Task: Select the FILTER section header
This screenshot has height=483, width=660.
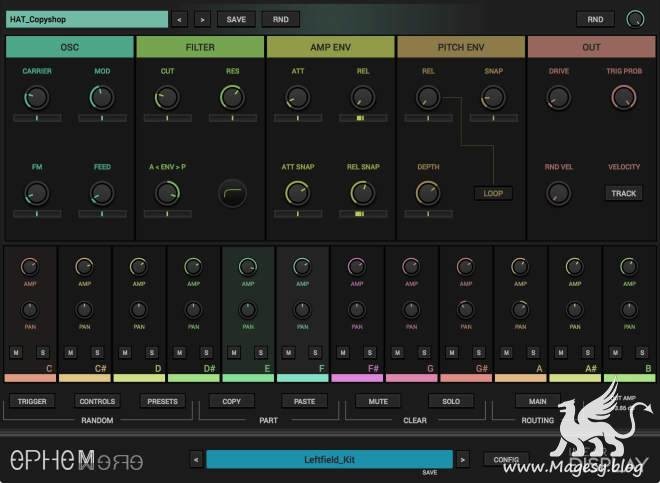Action: coord(200,47)
